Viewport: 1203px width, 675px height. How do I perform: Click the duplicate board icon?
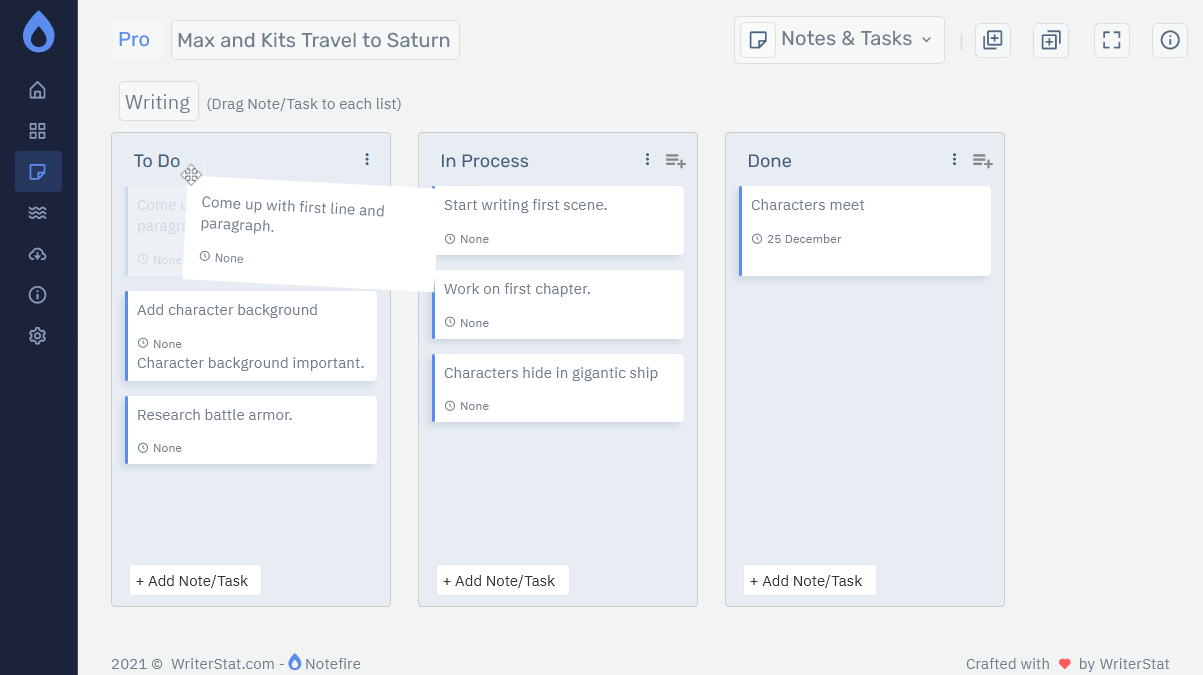(x=1050, y=40)
